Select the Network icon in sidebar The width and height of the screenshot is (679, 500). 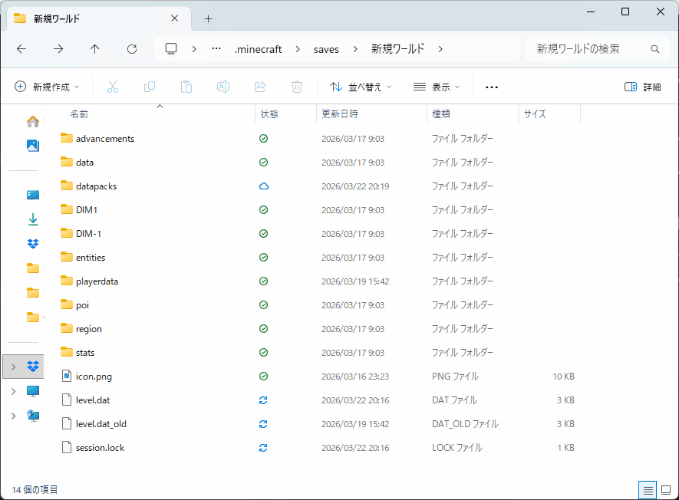33,416
